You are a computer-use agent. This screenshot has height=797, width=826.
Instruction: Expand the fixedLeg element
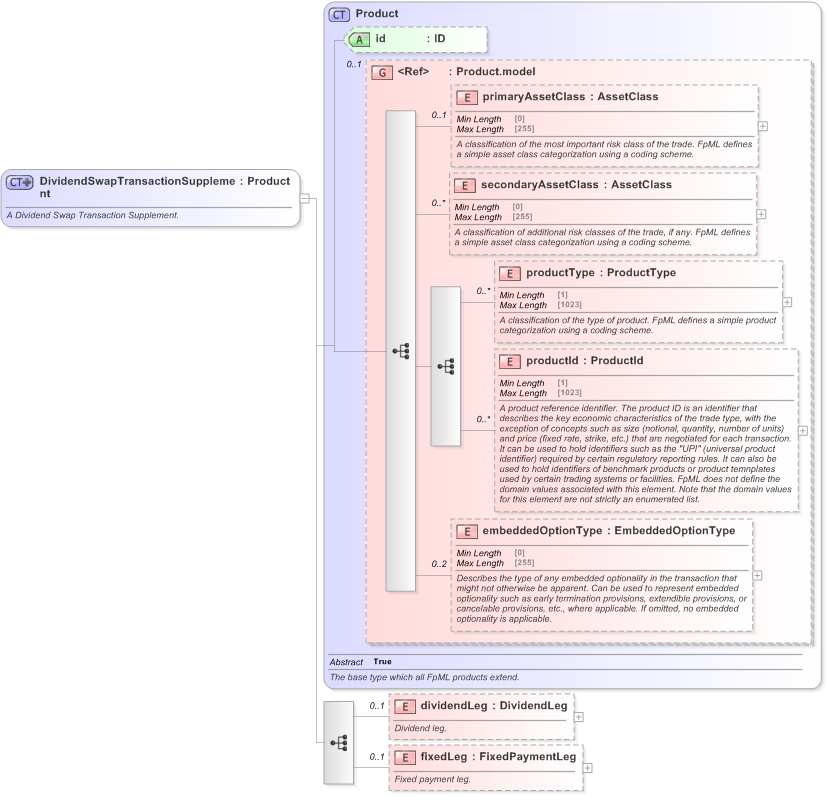click(587, 768)
